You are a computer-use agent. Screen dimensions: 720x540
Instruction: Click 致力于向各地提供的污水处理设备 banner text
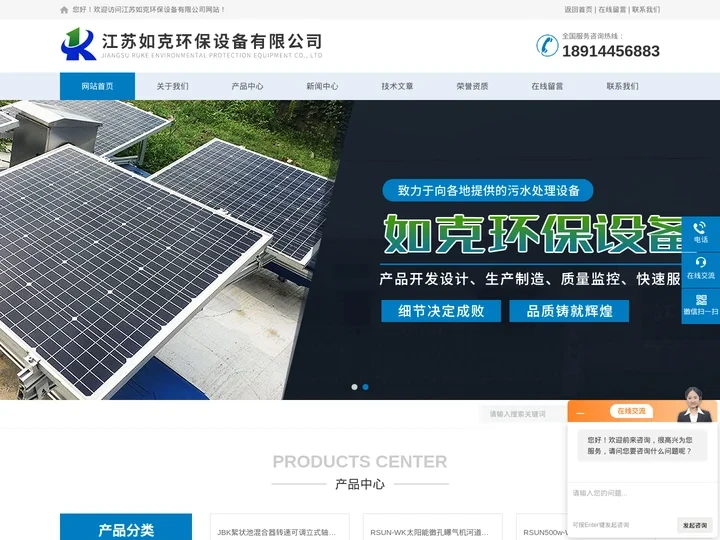[488, 190]
